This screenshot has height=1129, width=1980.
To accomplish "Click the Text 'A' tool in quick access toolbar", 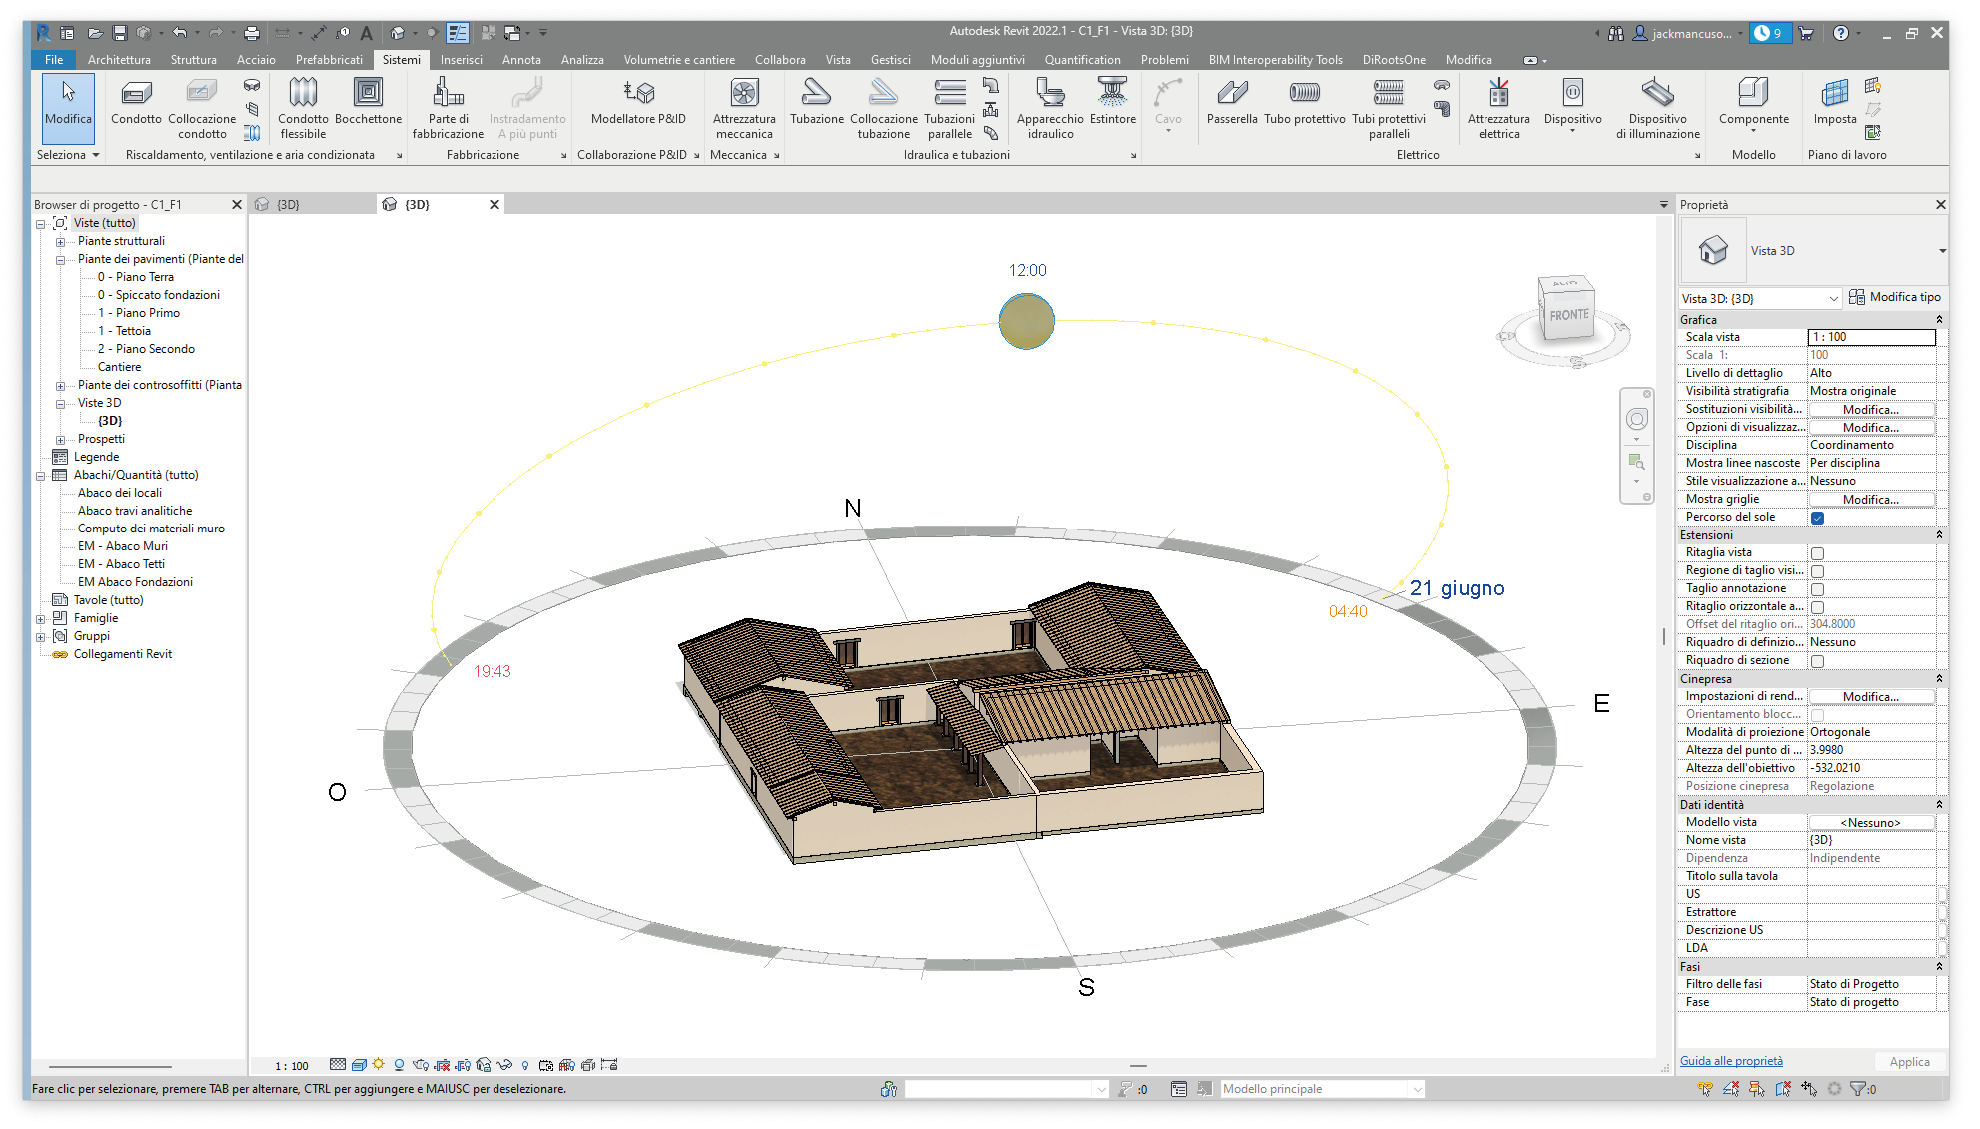I will 366,33.
